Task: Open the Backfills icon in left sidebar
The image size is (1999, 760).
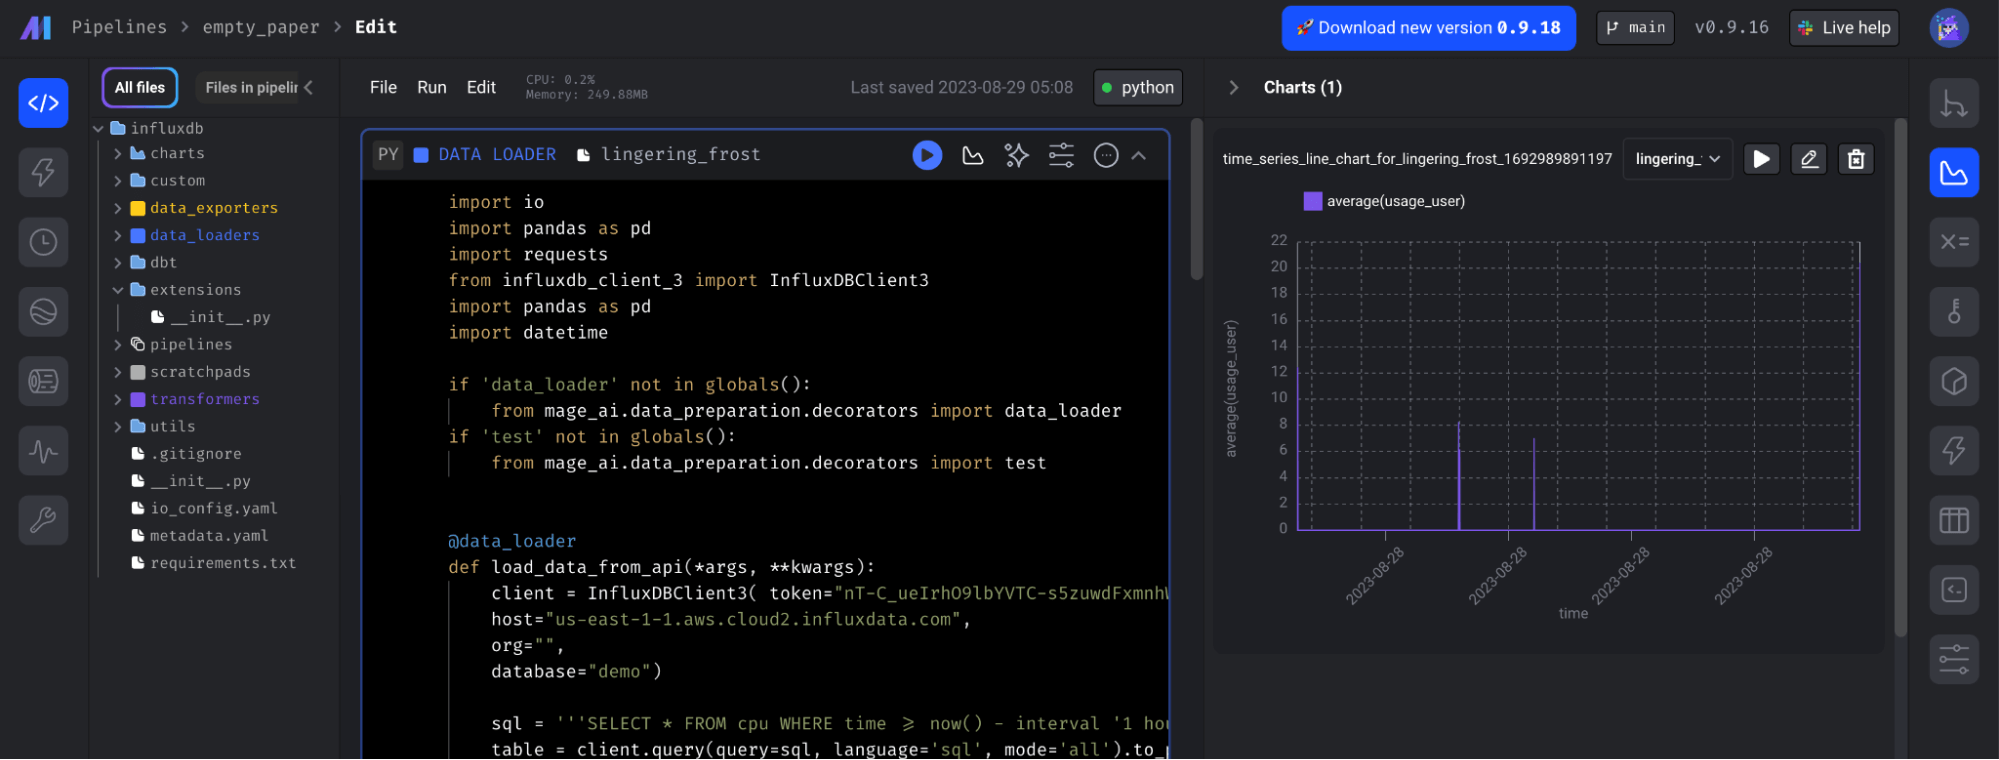Action: (x=43, y=312)
